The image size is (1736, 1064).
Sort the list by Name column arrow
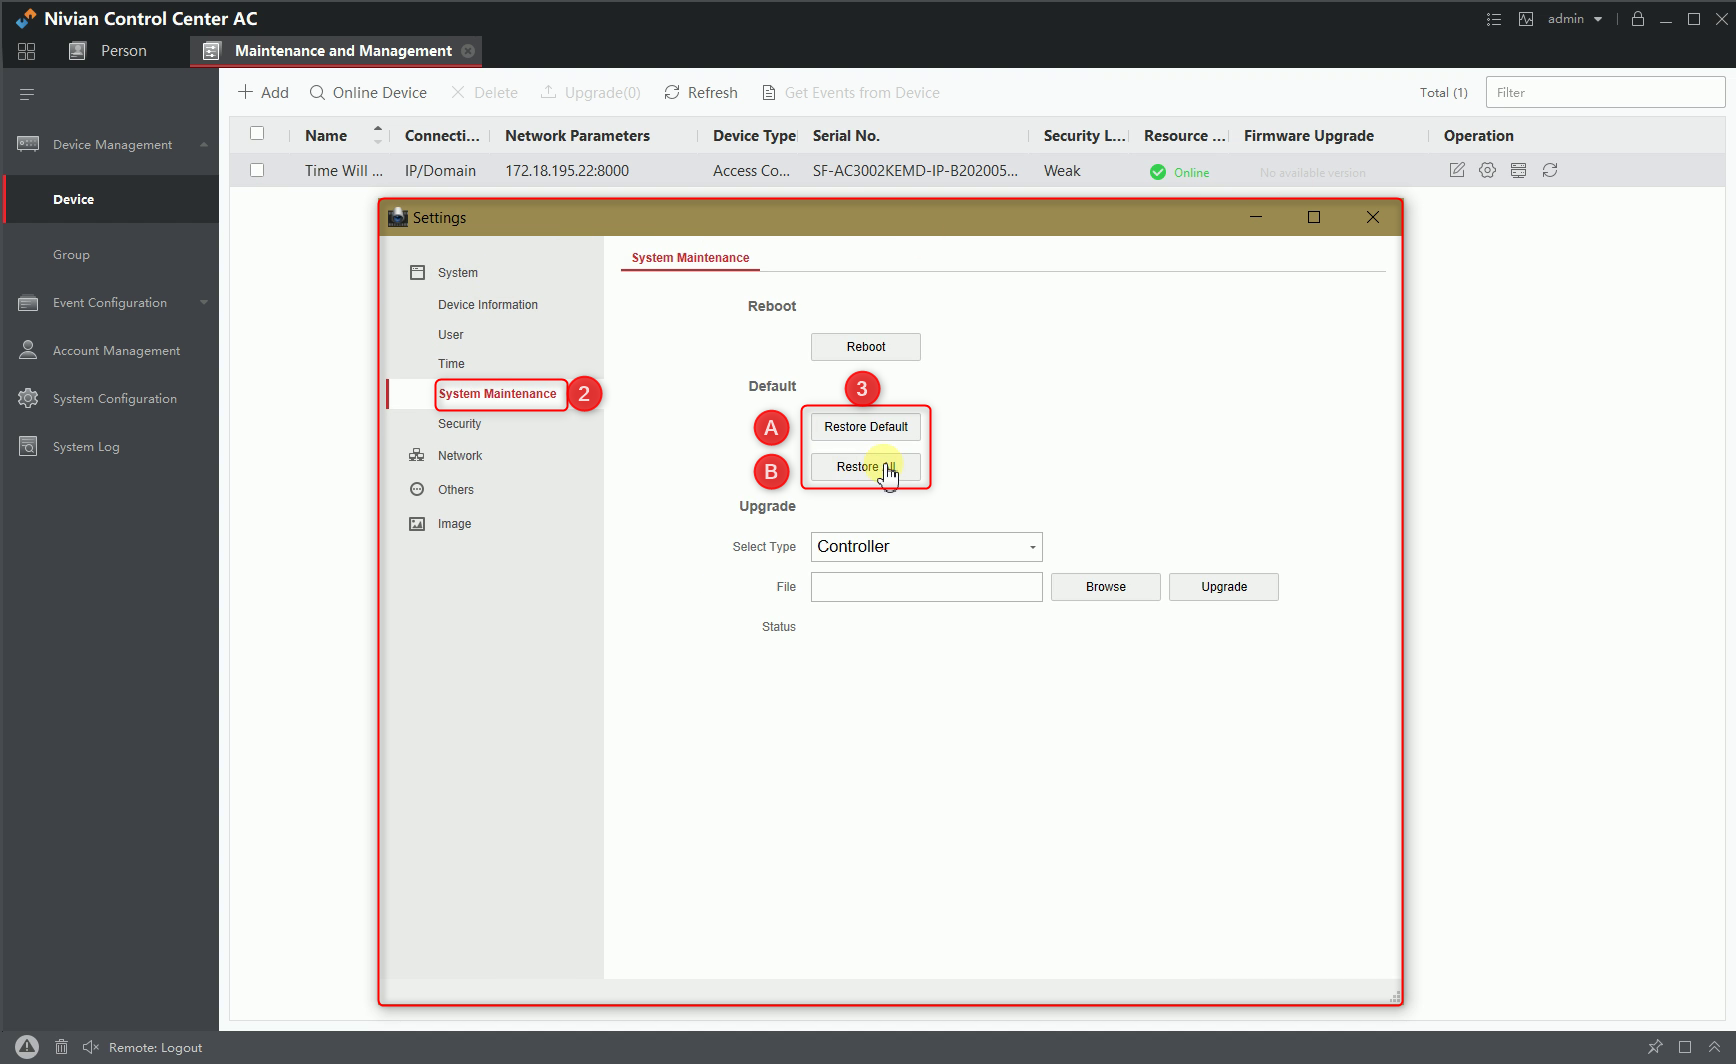tap(378, 134)
